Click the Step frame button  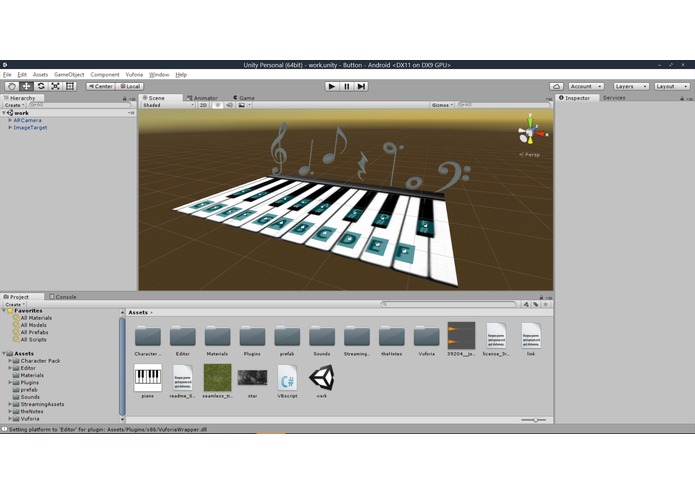click(x=361, y=86)
